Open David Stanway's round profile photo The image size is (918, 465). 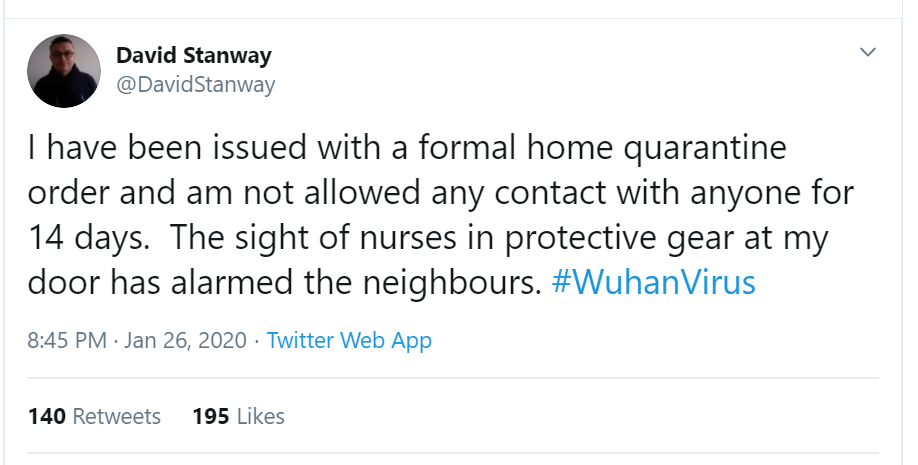pyautogui.click(x=64, y=71)
